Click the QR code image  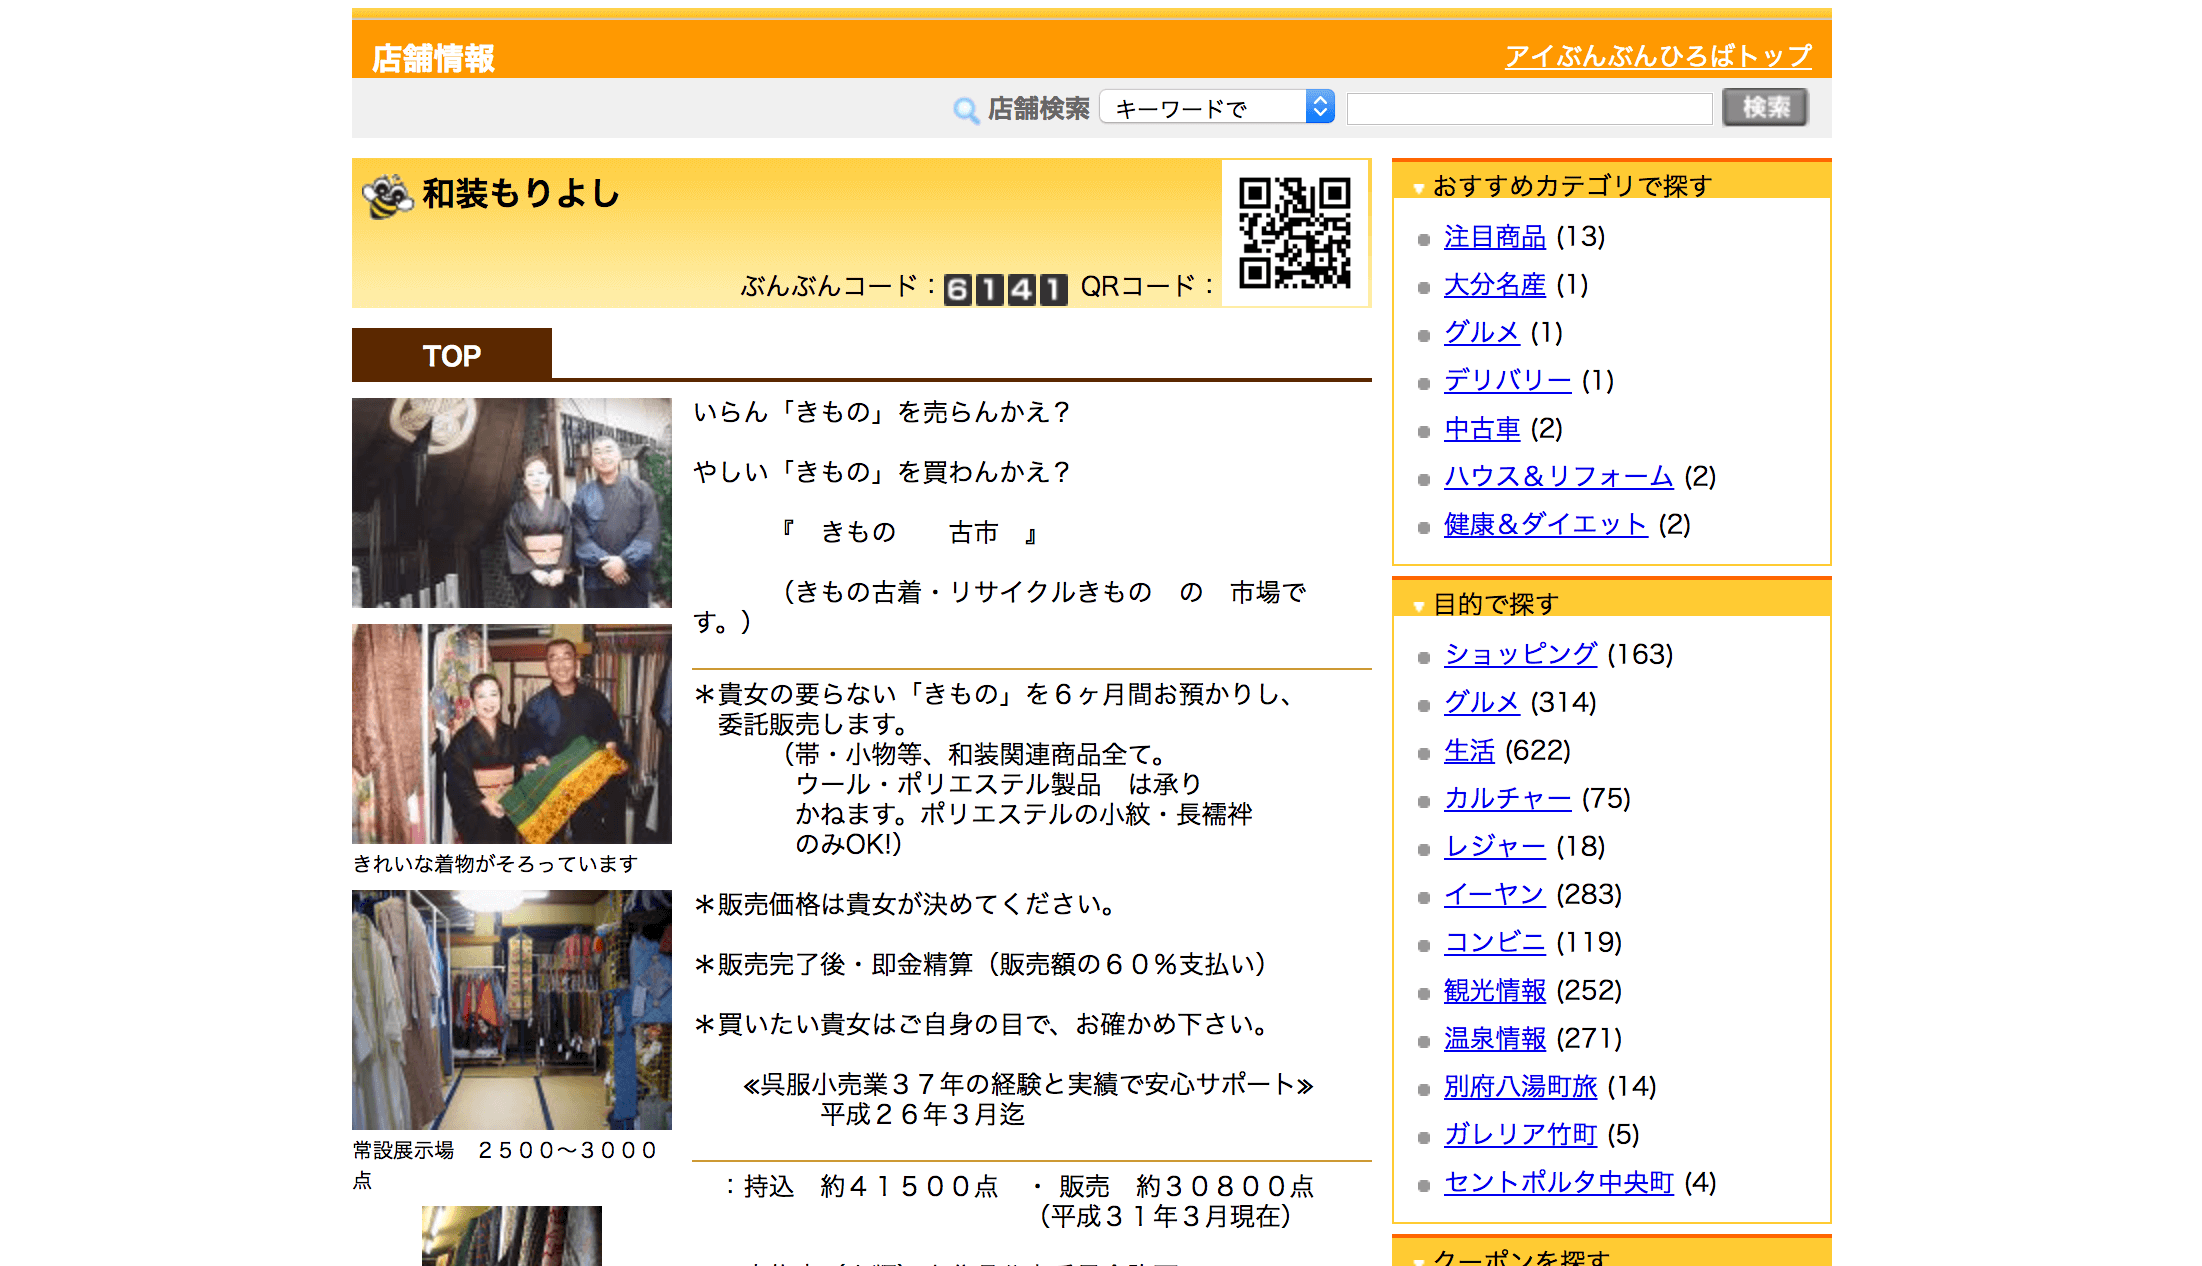(x=1294, y=233)
